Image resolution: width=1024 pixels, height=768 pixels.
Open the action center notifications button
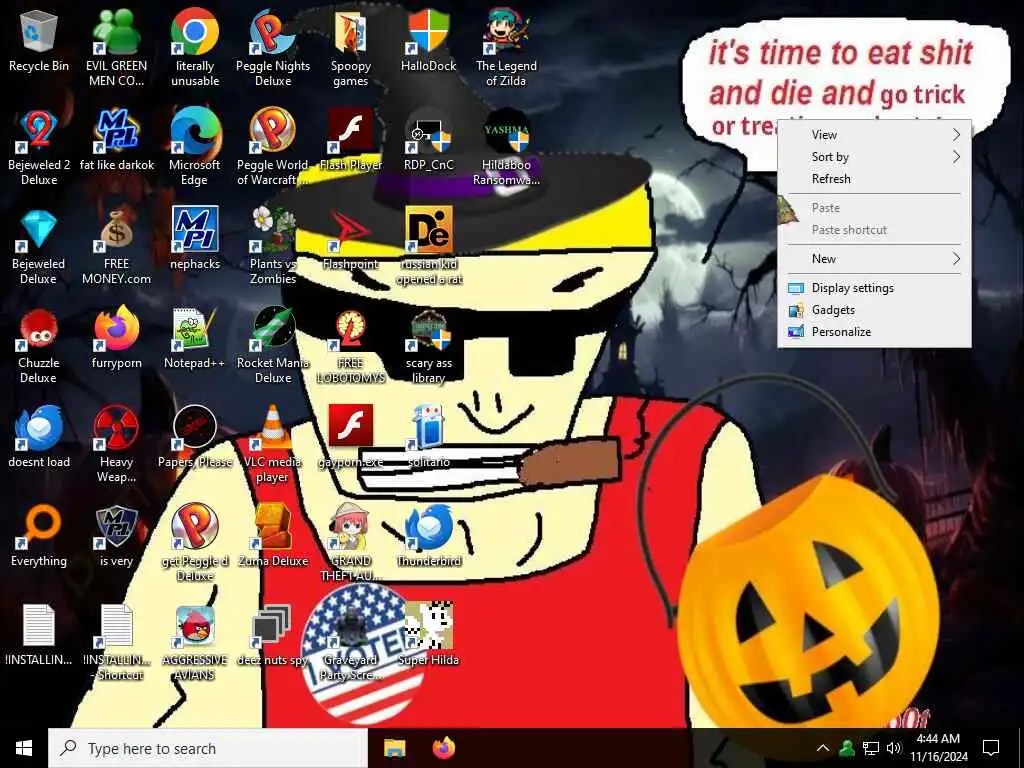point(991,748)
